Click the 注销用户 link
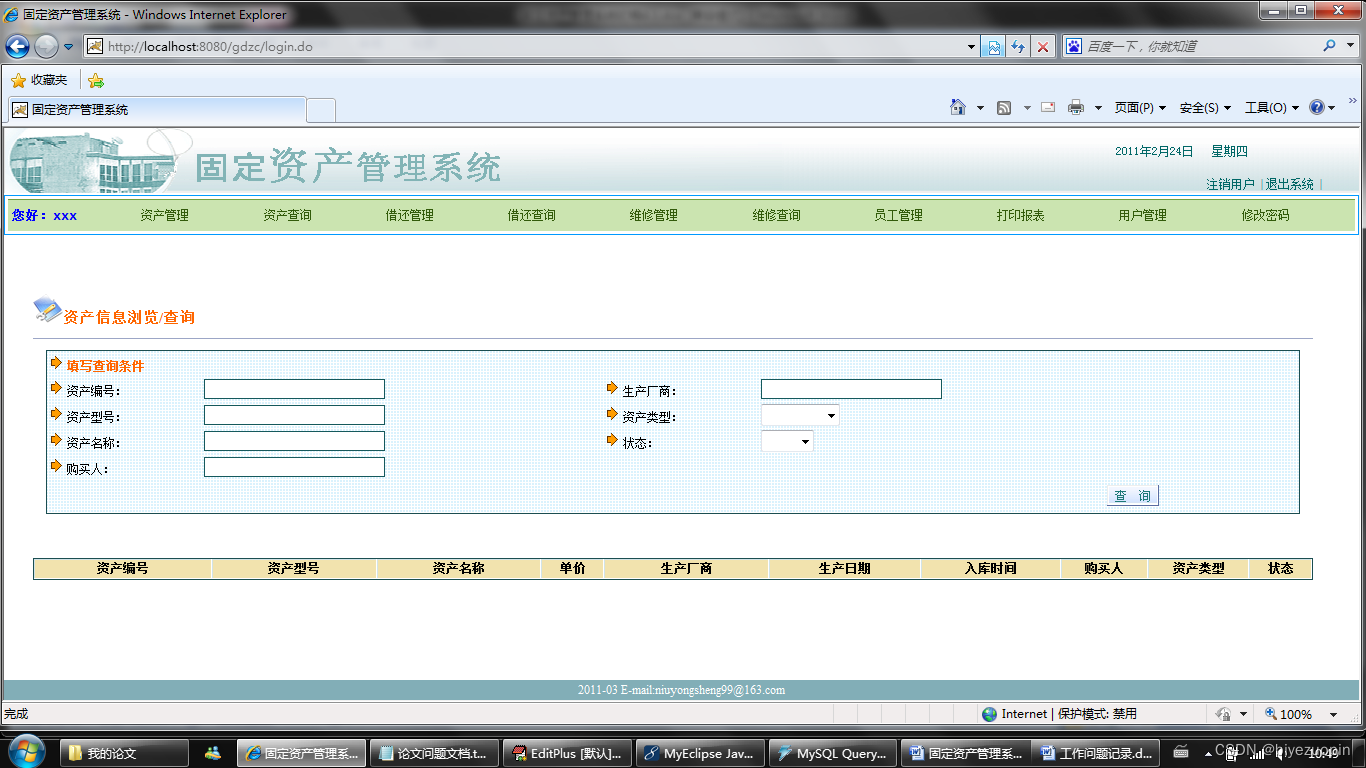 (1230, 184)
